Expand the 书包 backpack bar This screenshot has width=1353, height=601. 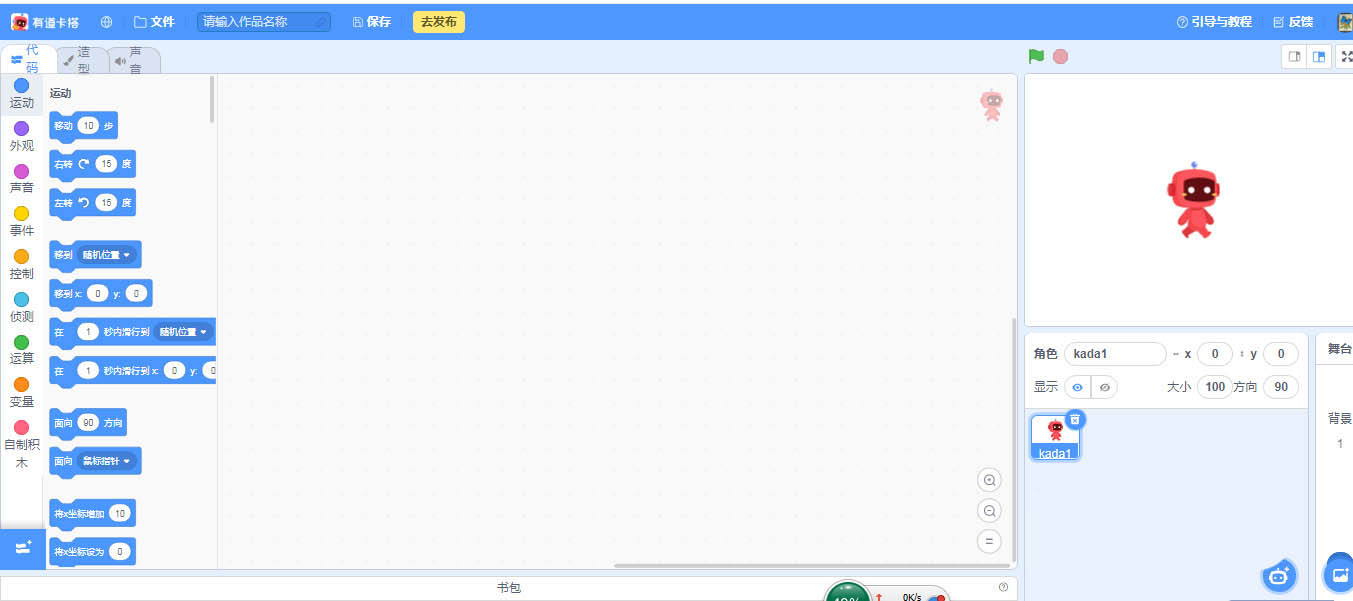508,588
